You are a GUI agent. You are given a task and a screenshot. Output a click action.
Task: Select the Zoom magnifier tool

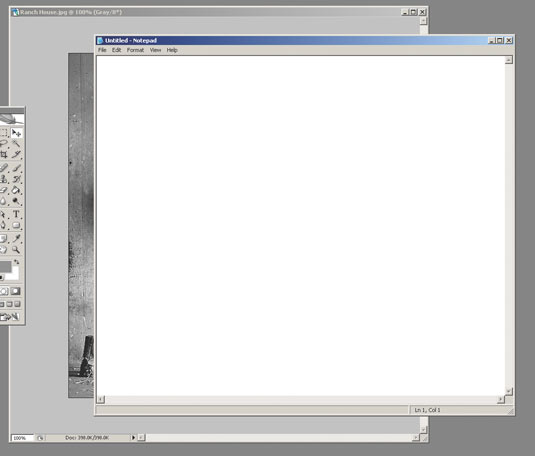(x=16, y=250)
